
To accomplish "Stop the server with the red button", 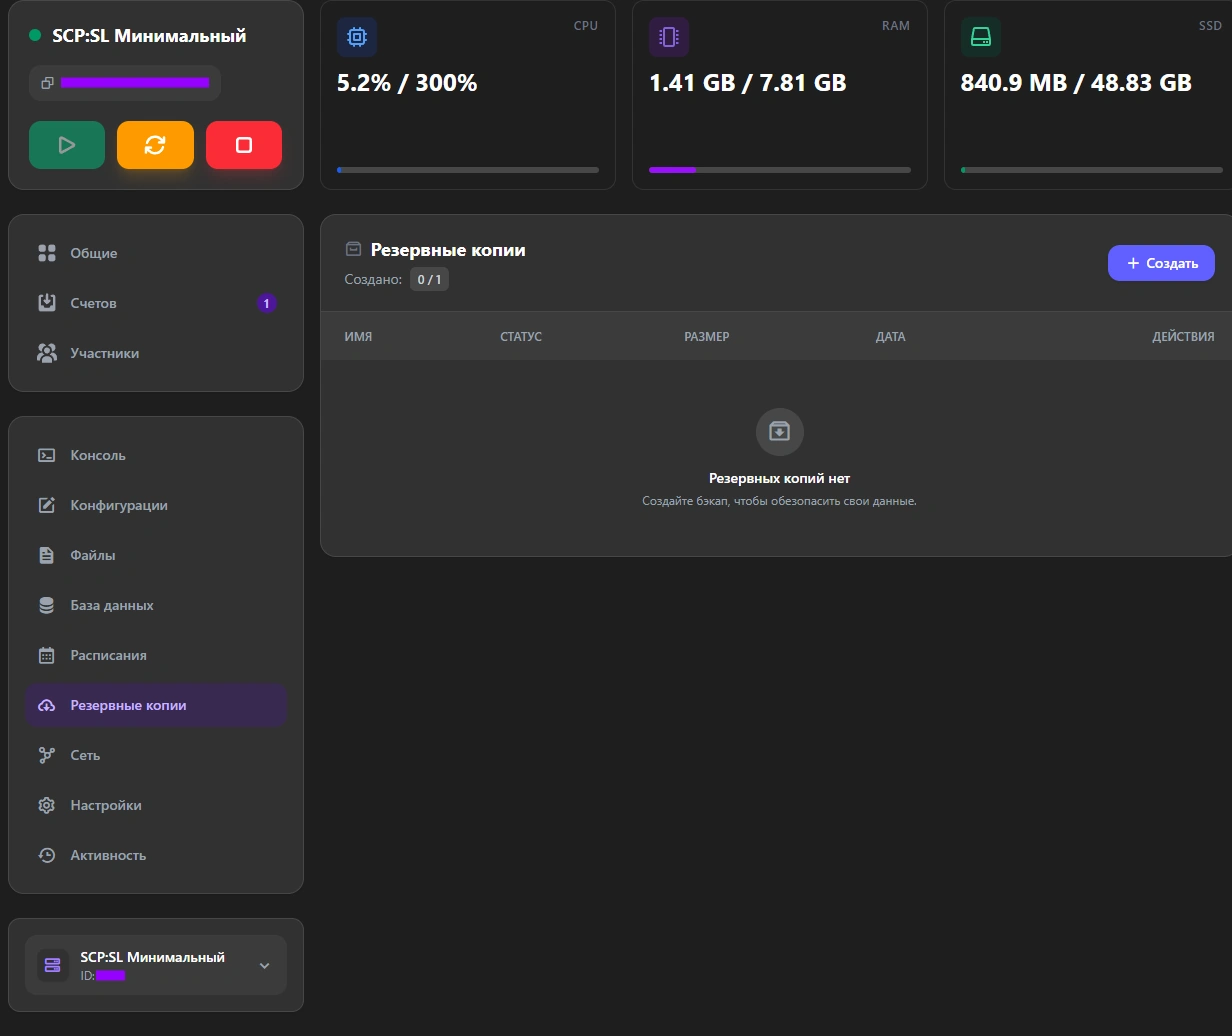I will point(244,145).
